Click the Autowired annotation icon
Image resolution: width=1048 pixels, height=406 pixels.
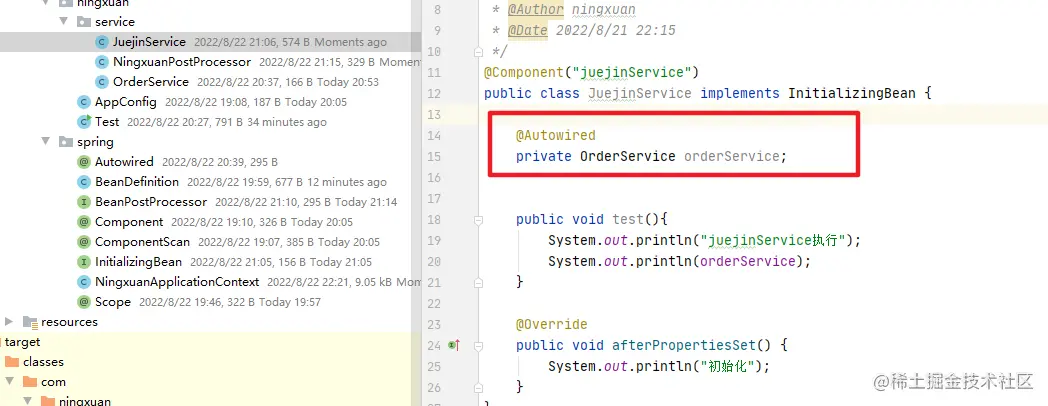[x=84, y=162]
